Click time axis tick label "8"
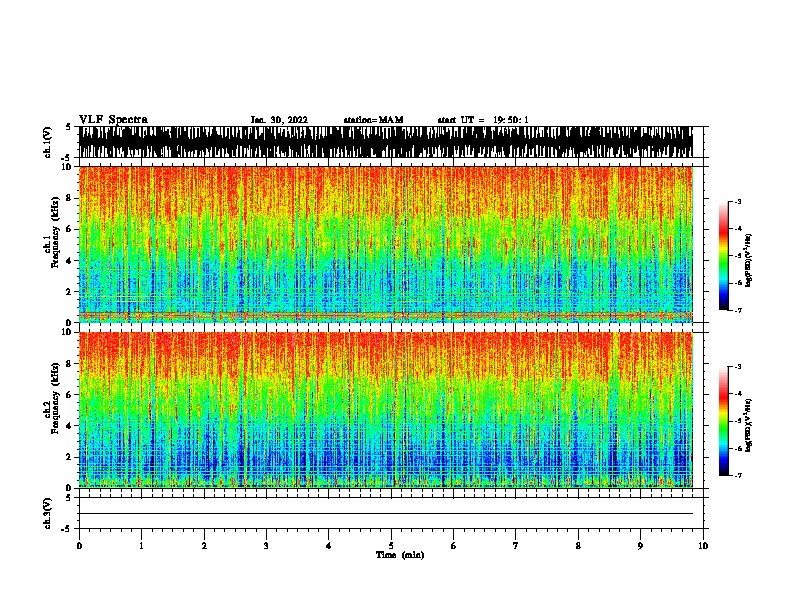Screen dimensions: 792x612 tap(578, 546)
